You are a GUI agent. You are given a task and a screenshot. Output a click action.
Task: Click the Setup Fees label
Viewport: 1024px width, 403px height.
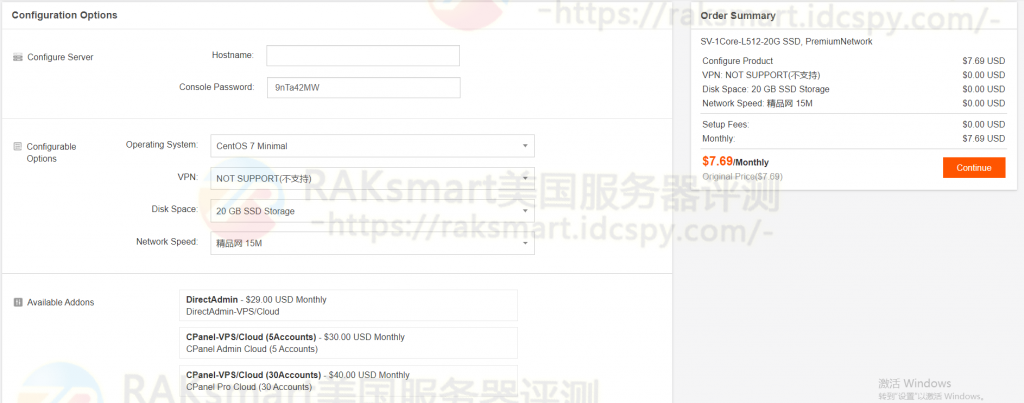pos(726,124)
